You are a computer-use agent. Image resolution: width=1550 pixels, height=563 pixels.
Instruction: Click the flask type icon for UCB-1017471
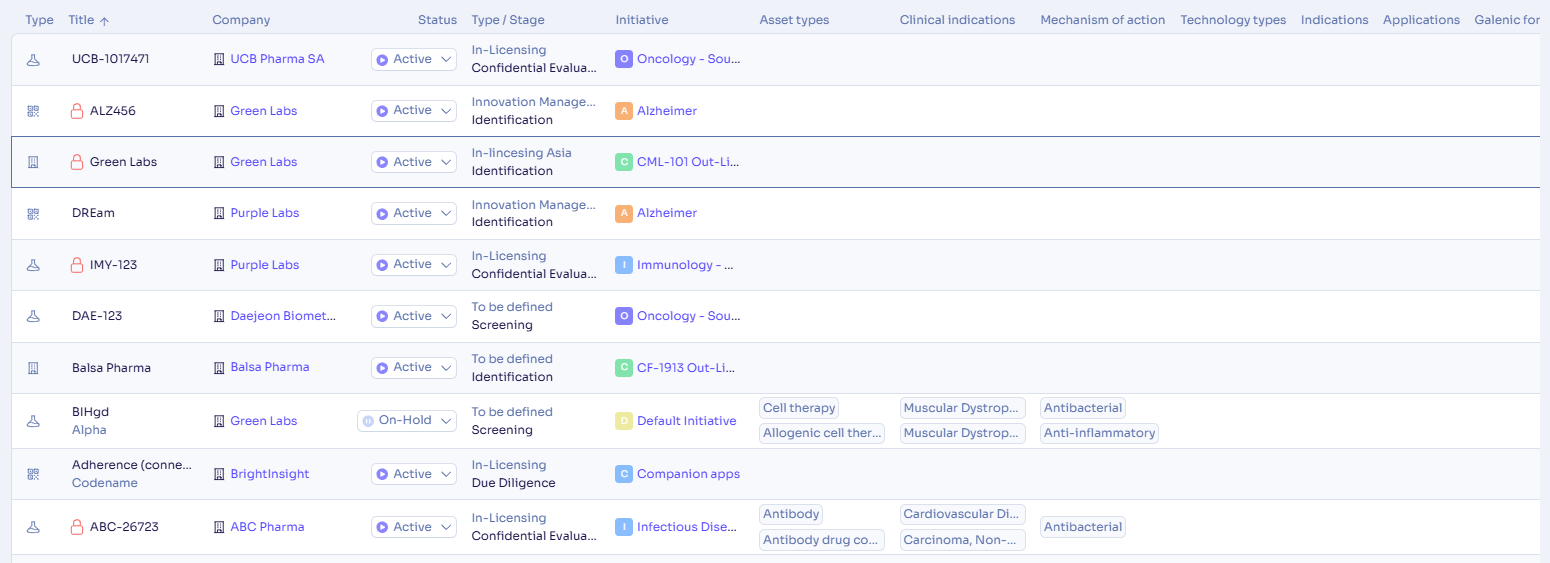click(x=33, y=60)
